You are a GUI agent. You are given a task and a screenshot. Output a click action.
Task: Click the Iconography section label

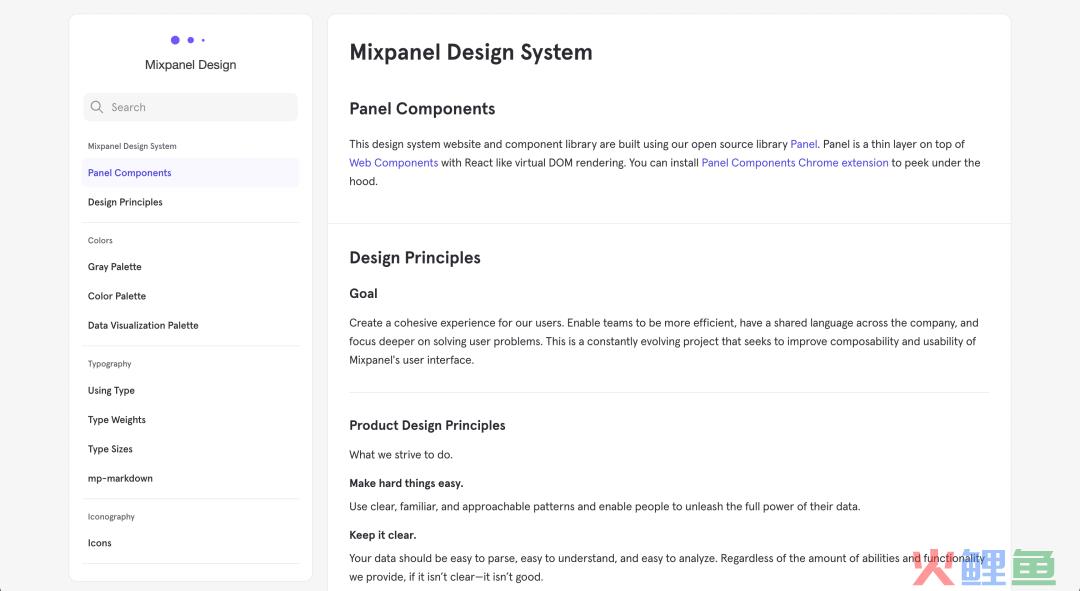tap(111, 517)
